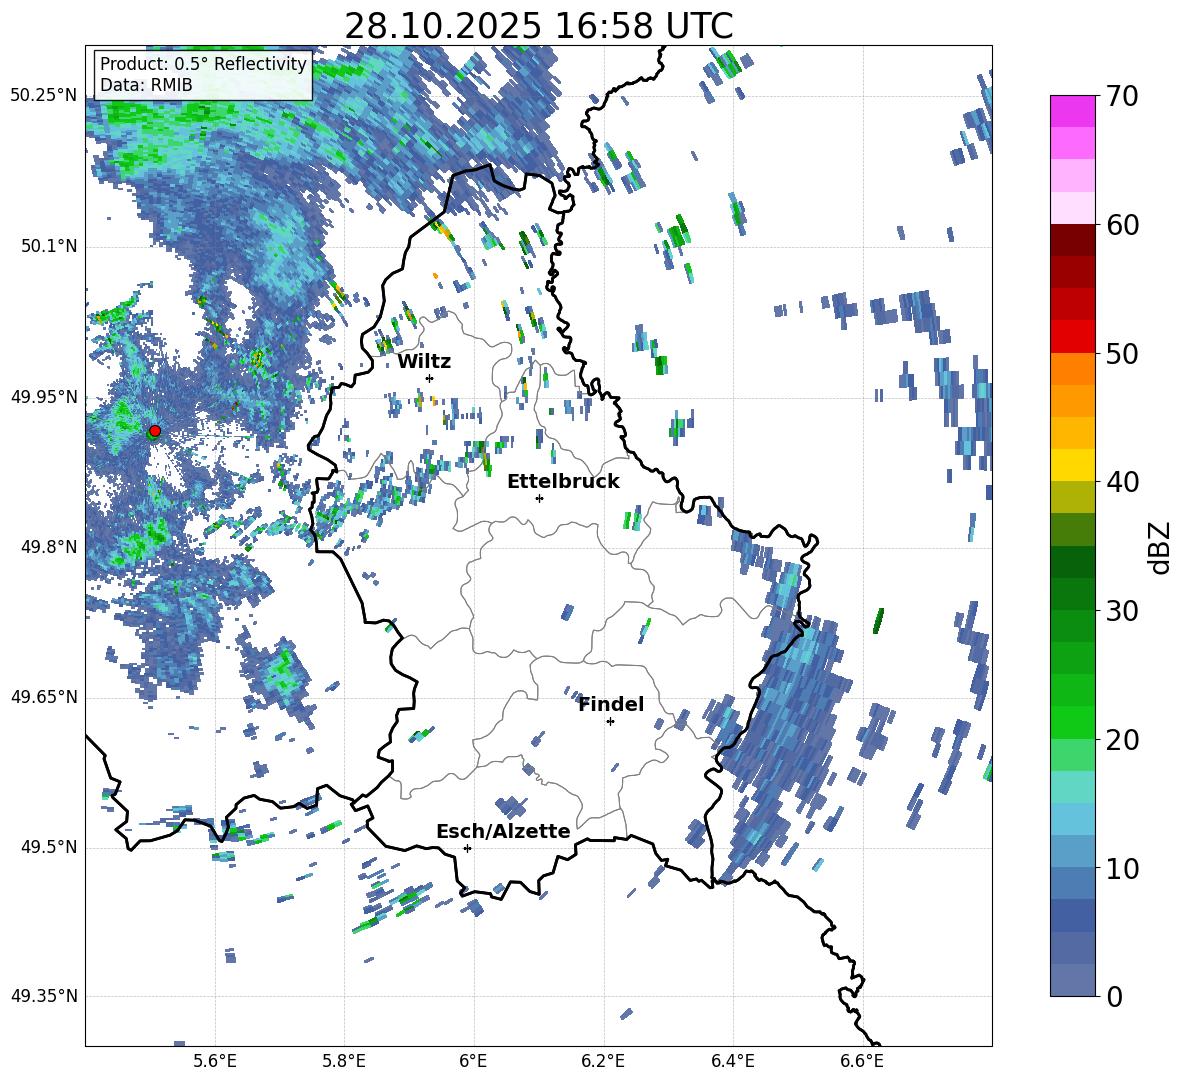Click the dBZ colorbar label
Screen dimensions: 1184x1081
[1161, 547]
